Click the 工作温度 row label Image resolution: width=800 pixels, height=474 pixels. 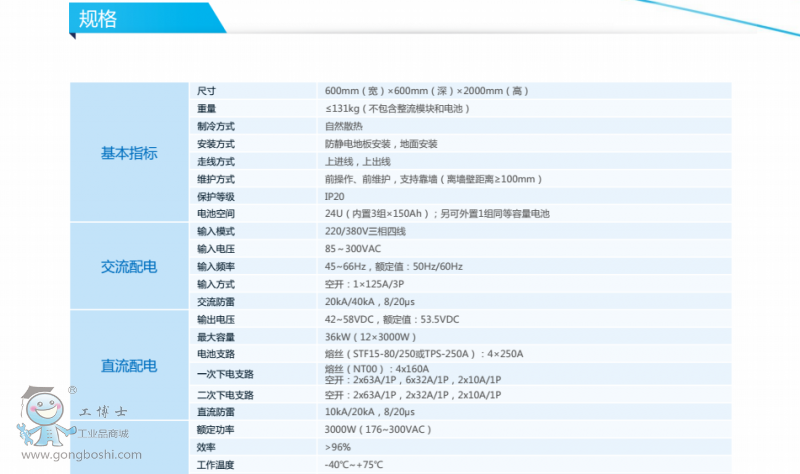pyautogui.click(x=215, y=465)
